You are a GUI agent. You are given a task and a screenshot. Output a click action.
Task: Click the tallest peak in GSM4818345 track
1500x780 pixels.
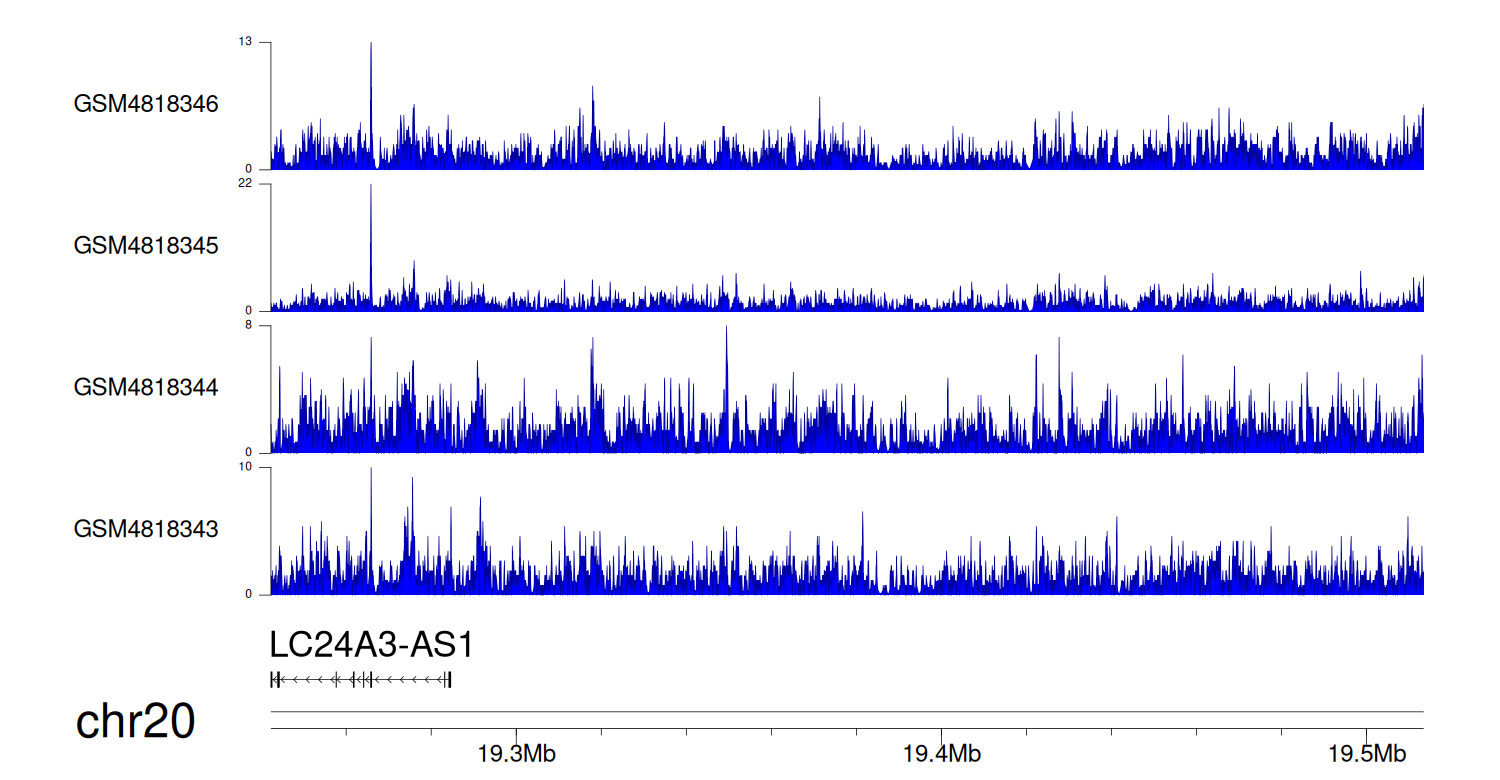tap(371, 188)
